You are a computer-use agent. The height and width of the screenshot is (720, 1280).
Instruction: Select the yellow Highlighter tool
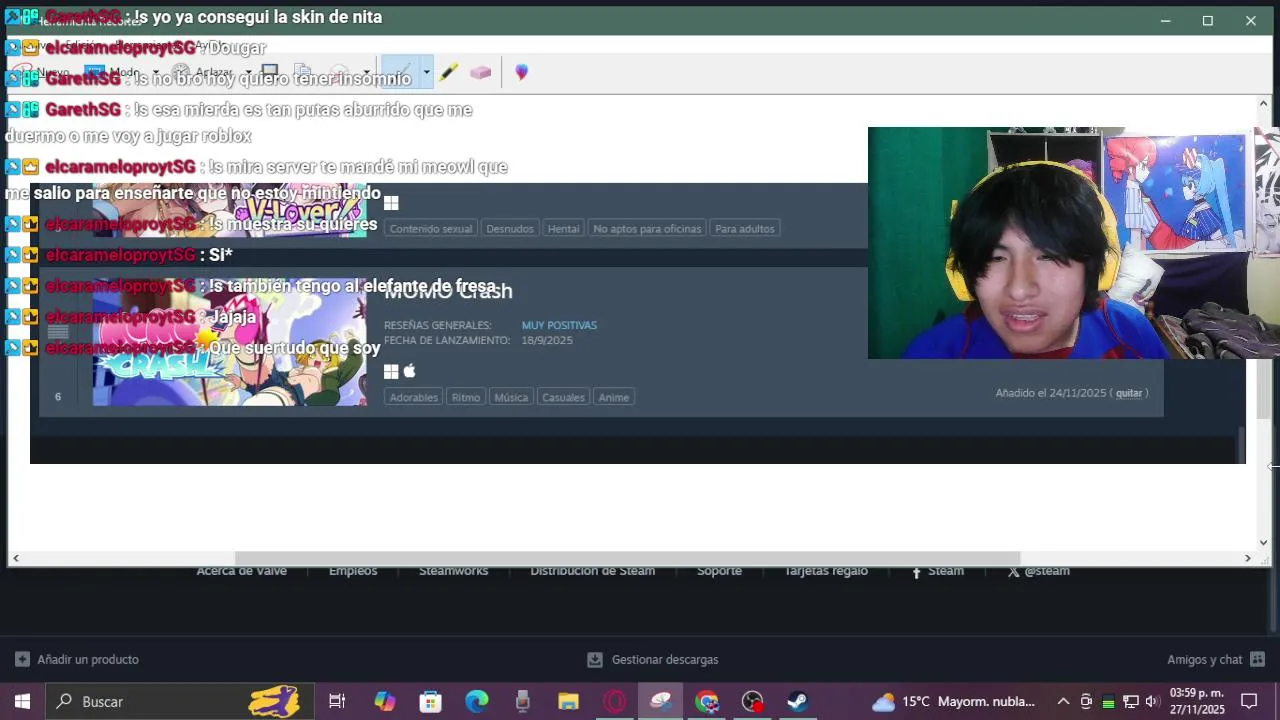click(x=448, y=72)
